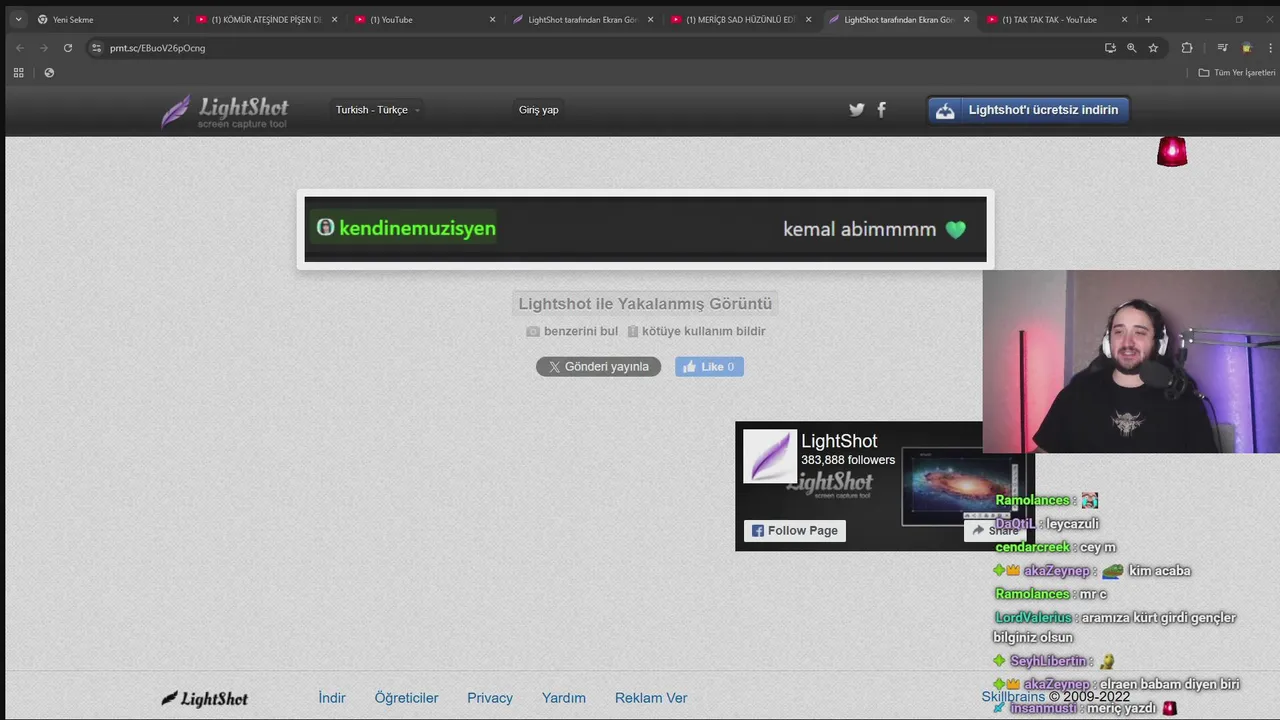Click chat username LordValerius
Viewport: 1280px width, 720px height.
(1033, 618)
